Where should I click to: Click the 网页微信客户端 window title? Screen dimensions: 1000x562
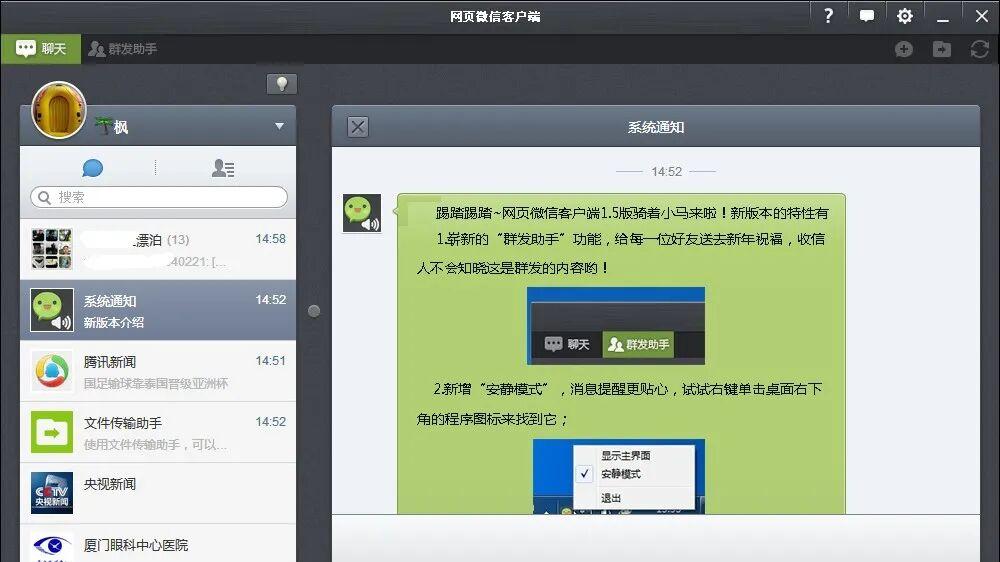coord(495,17)
